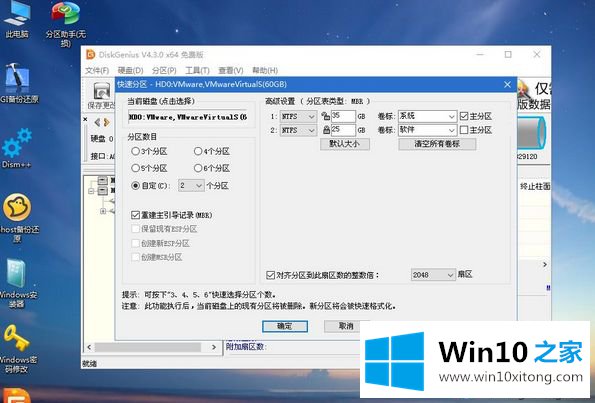Click the left scroll arrow in DiskGenius
Screen dimensions: 595x403
89,347
